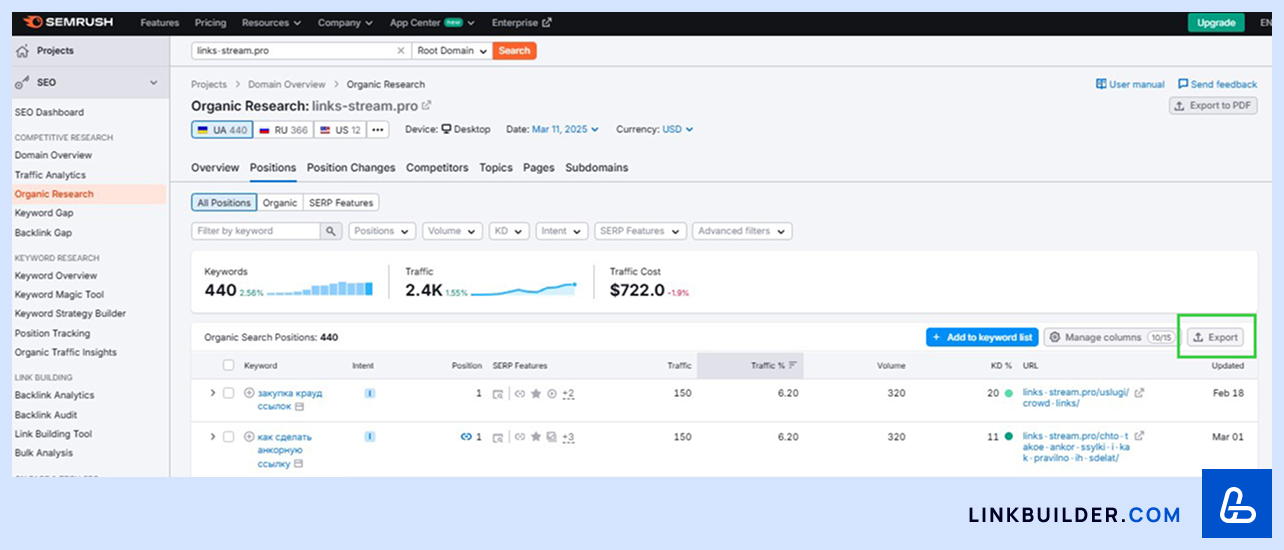Click star SERP feature icon in first row
The image size is (1284, 550).
point(536,394)
